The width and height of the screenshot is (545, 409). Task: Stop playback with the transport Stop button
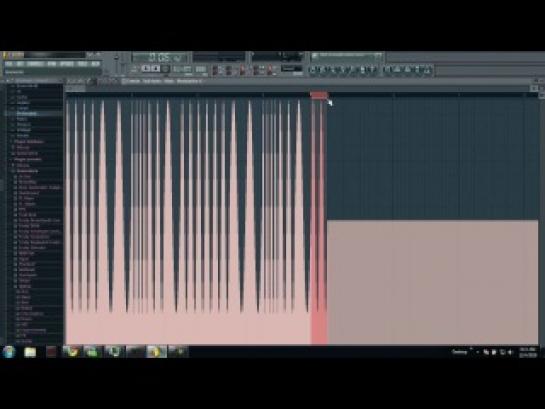point(155,68)
